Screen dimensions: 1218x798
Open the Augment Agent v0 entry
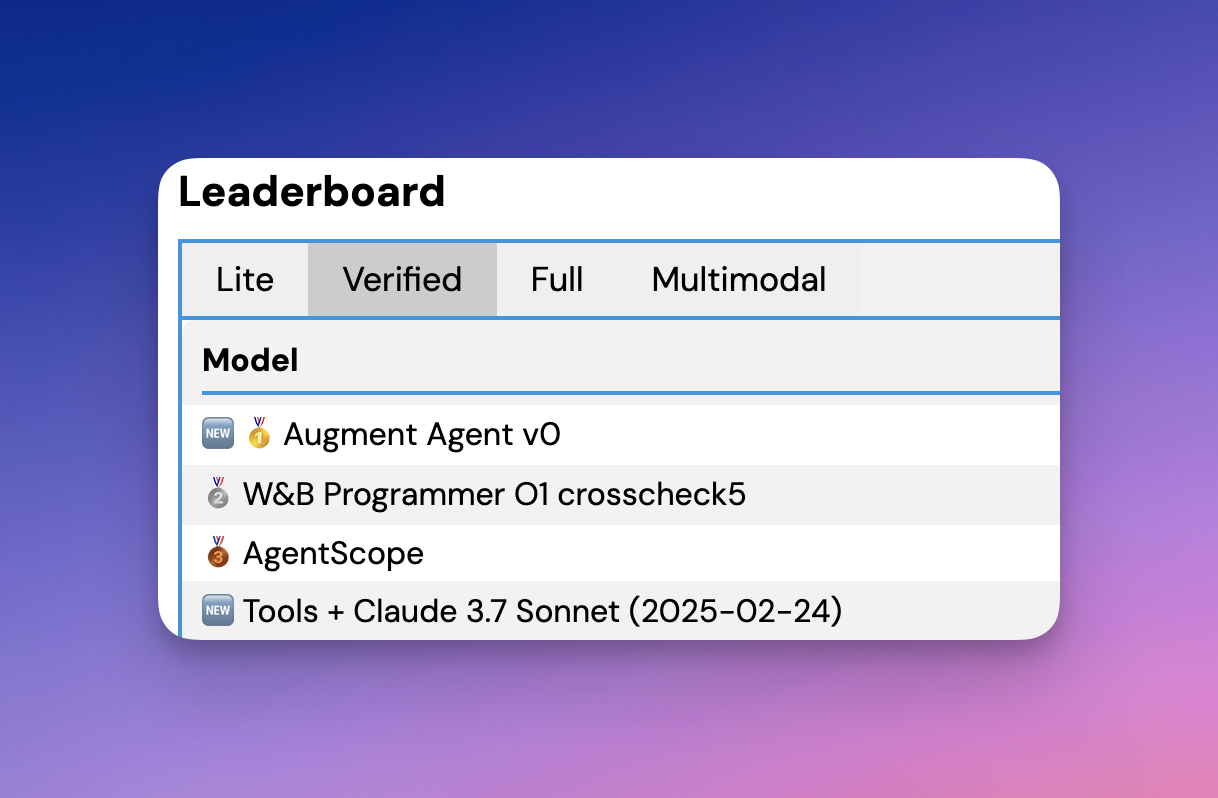pyautogui.click(x=422, y=435)
